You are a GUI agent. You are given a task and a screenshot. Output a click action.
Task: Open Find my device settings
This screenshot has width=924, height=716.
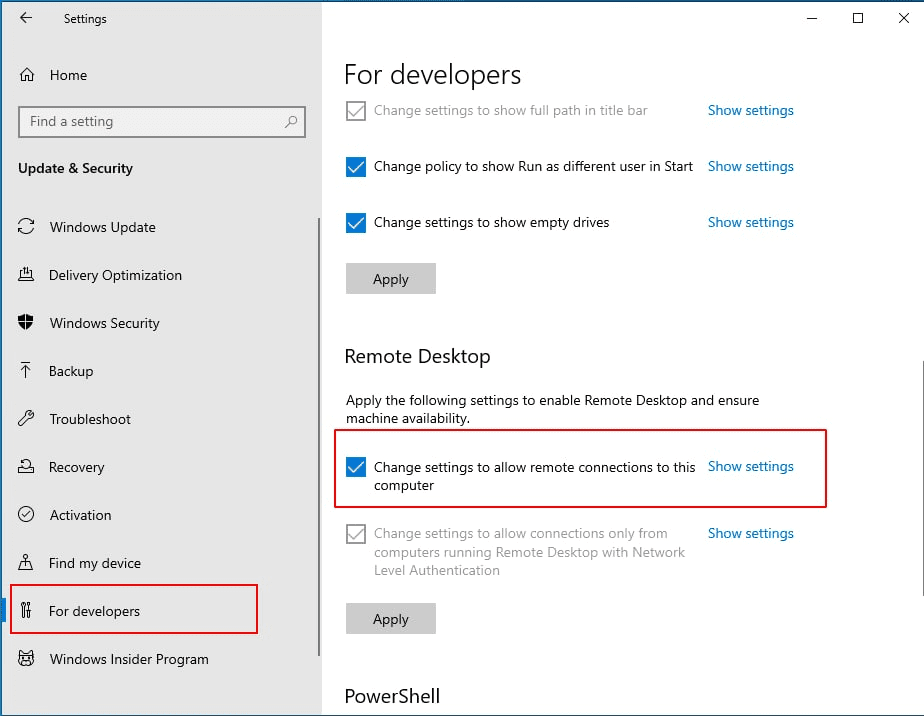pyautogui.click(x=94, y=563)
